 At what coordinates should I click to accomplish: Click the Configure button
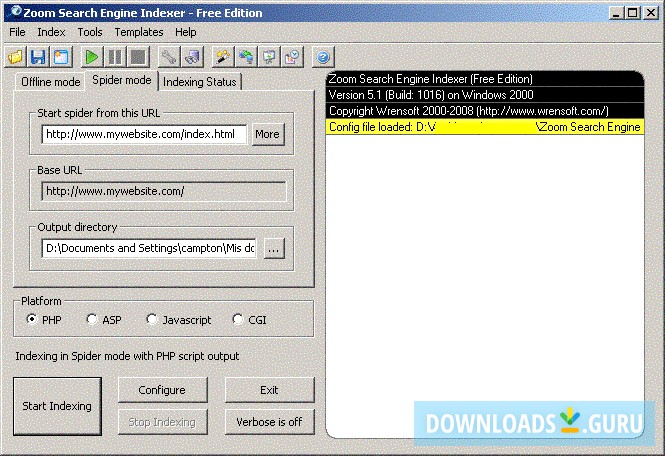click(x=162, y=390)
